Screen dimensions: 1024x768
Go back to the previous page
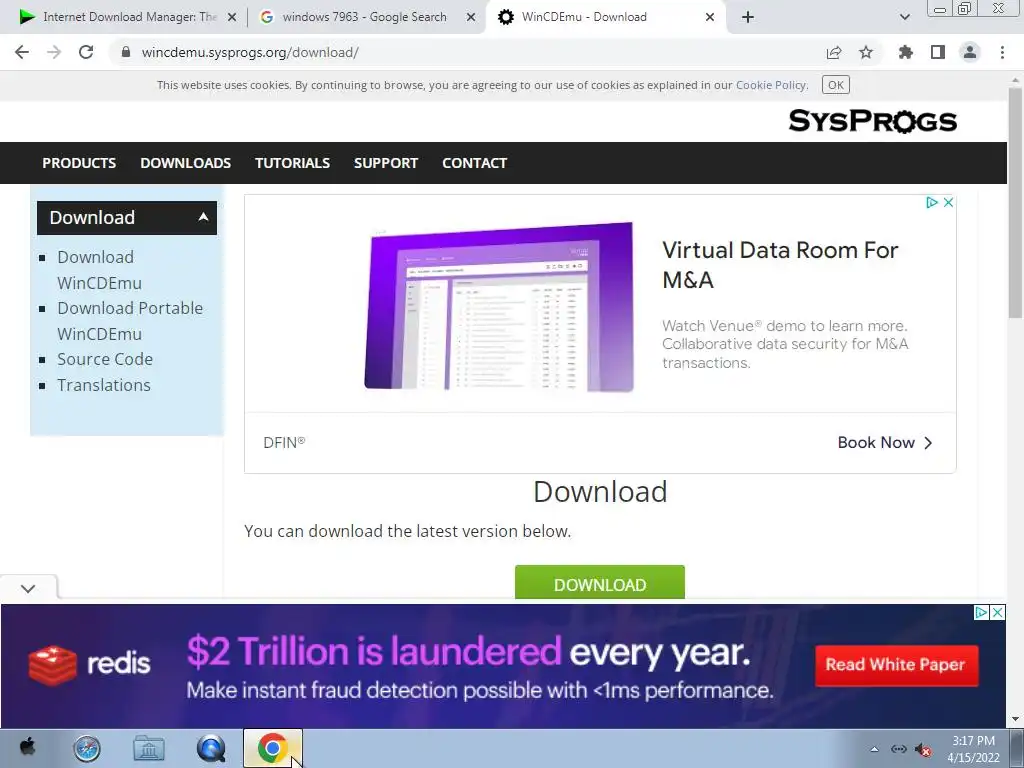pyautogui.click(x=22, y=52)
